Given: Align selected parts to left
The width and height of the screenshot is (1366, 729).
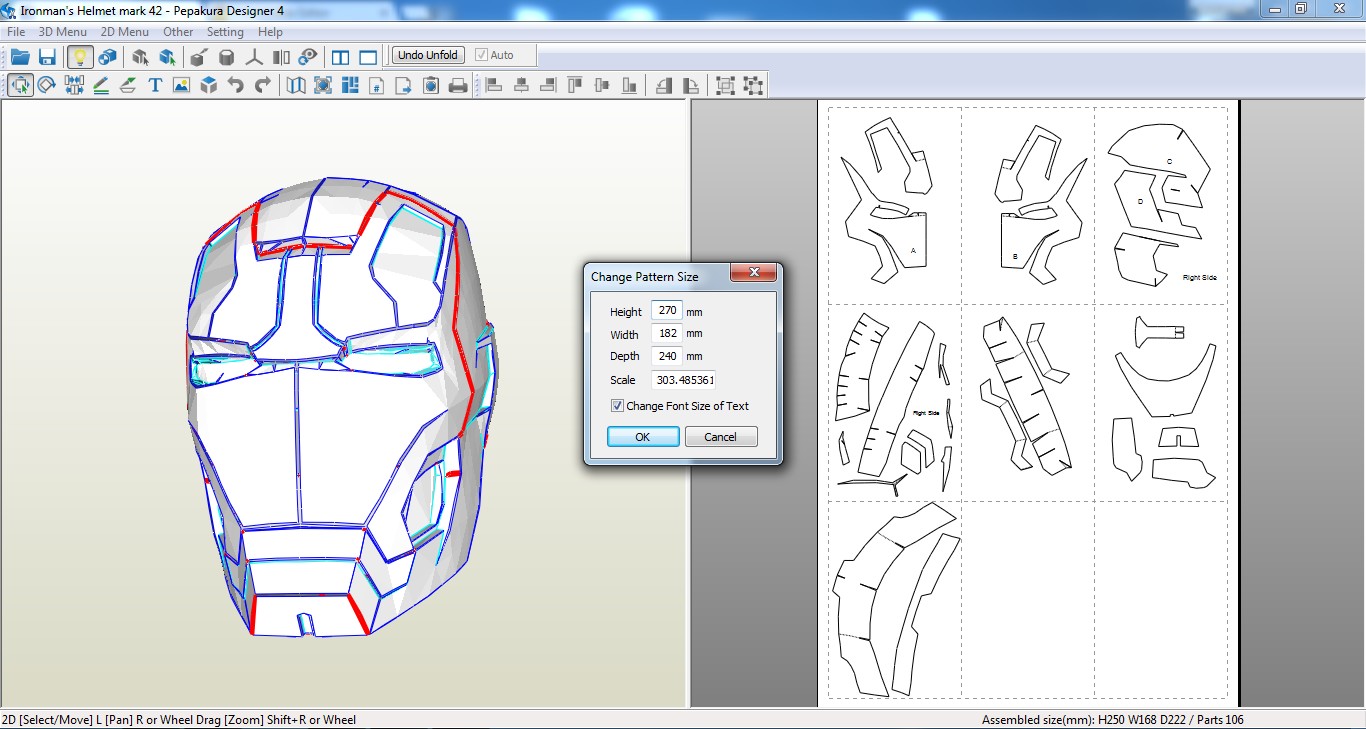Looking at the screenshot, I should coord(494,85).
